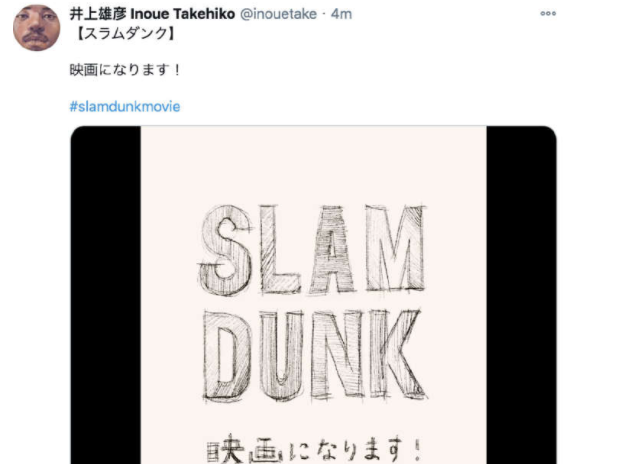Click the right black bar of the image

click(x=520, y=300)
